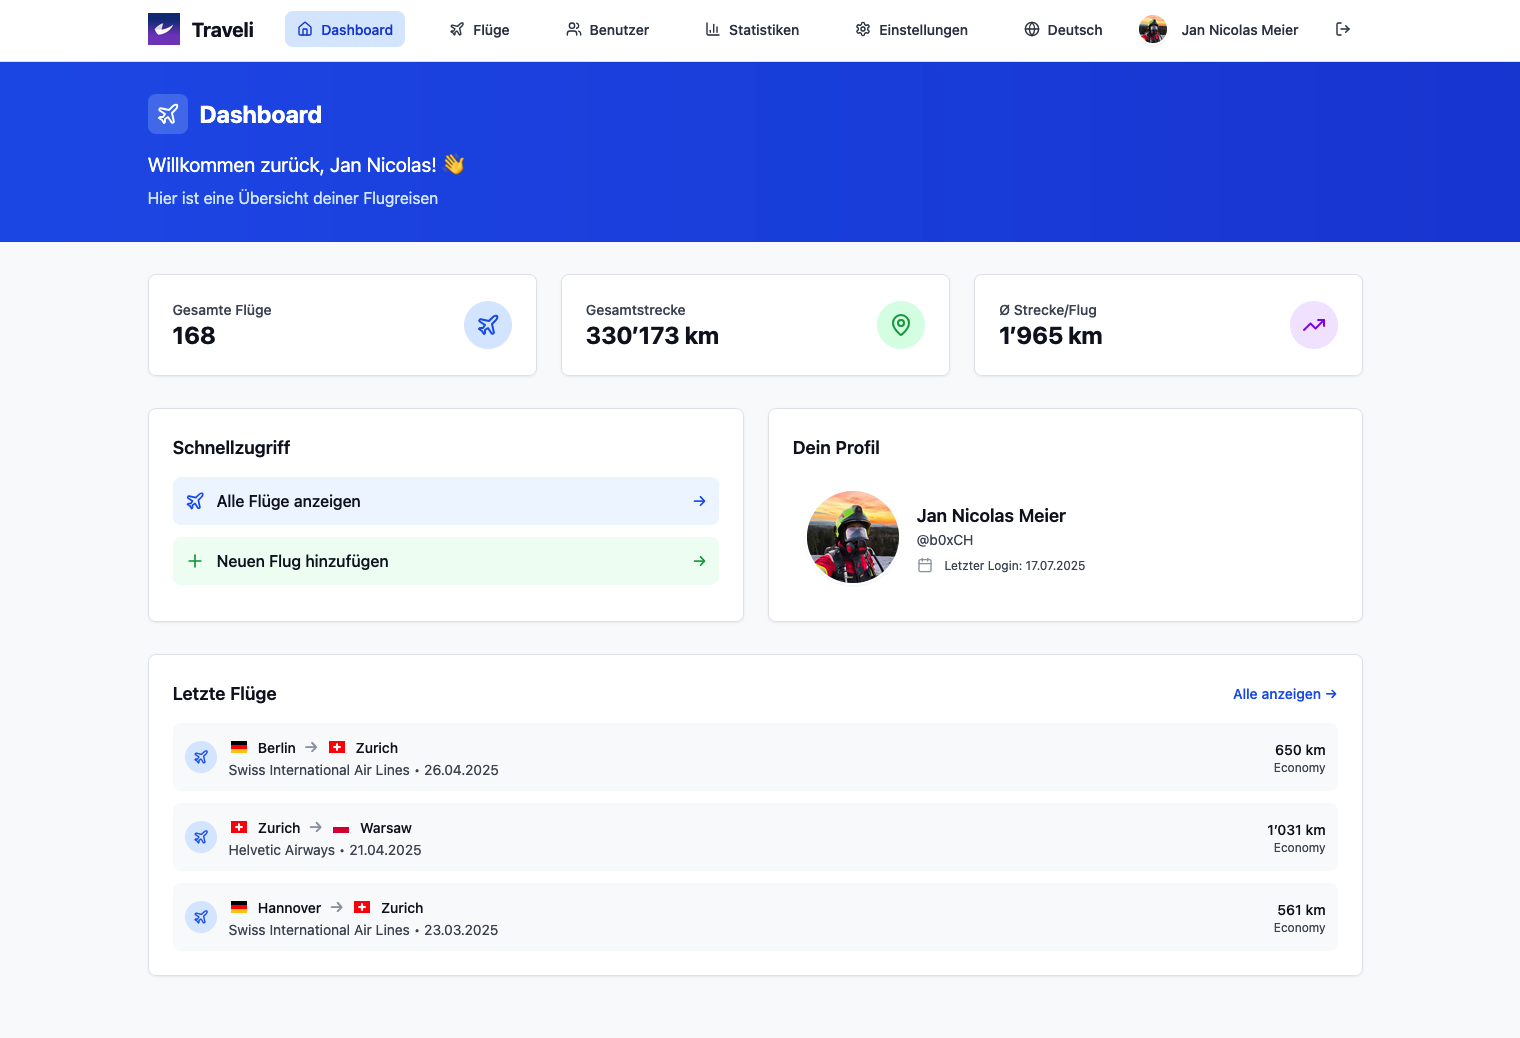Click the plane icon on Hannover flight row
The height and width of the screenshot is (1038, 1520).
click(201, 917)
